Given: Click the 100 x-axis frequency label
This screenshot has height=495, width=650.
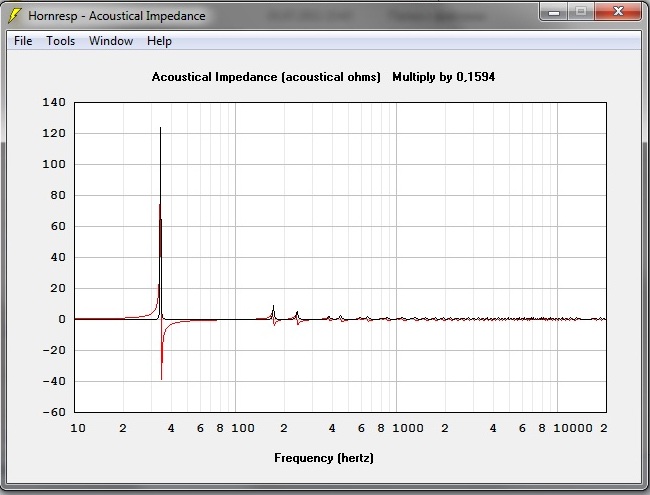Looking at the screenshot, I should click(x=243, y=428).
